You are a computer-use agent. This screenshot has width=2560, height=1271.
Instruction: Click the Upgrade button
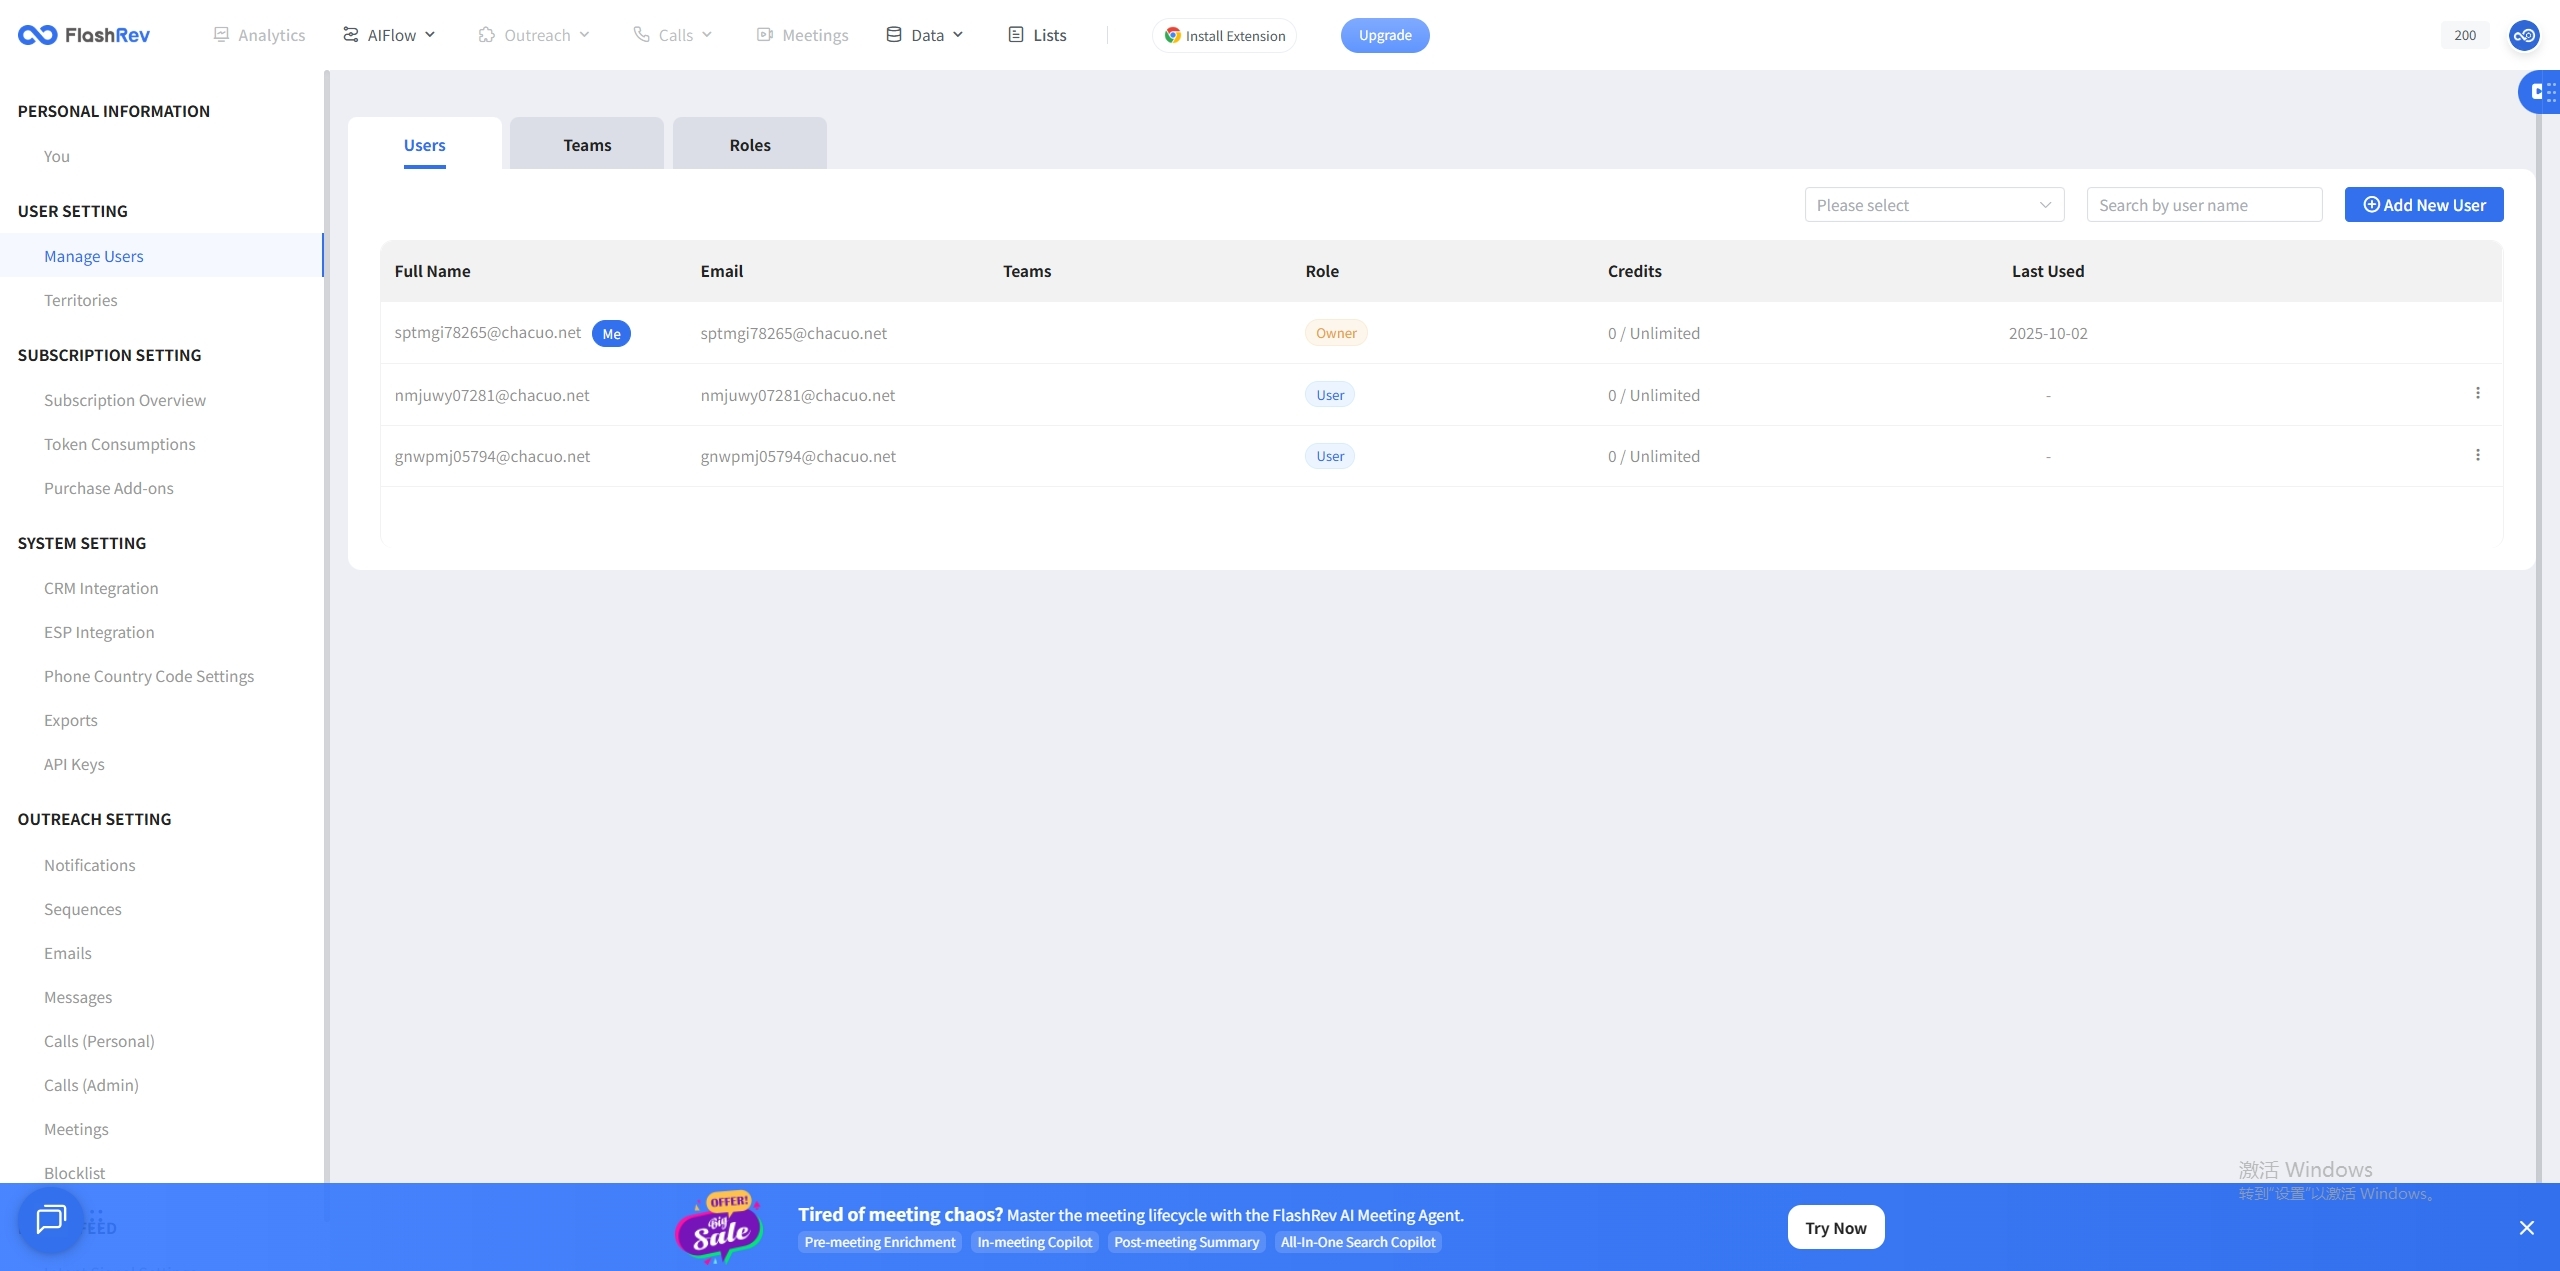(1384, 35)
